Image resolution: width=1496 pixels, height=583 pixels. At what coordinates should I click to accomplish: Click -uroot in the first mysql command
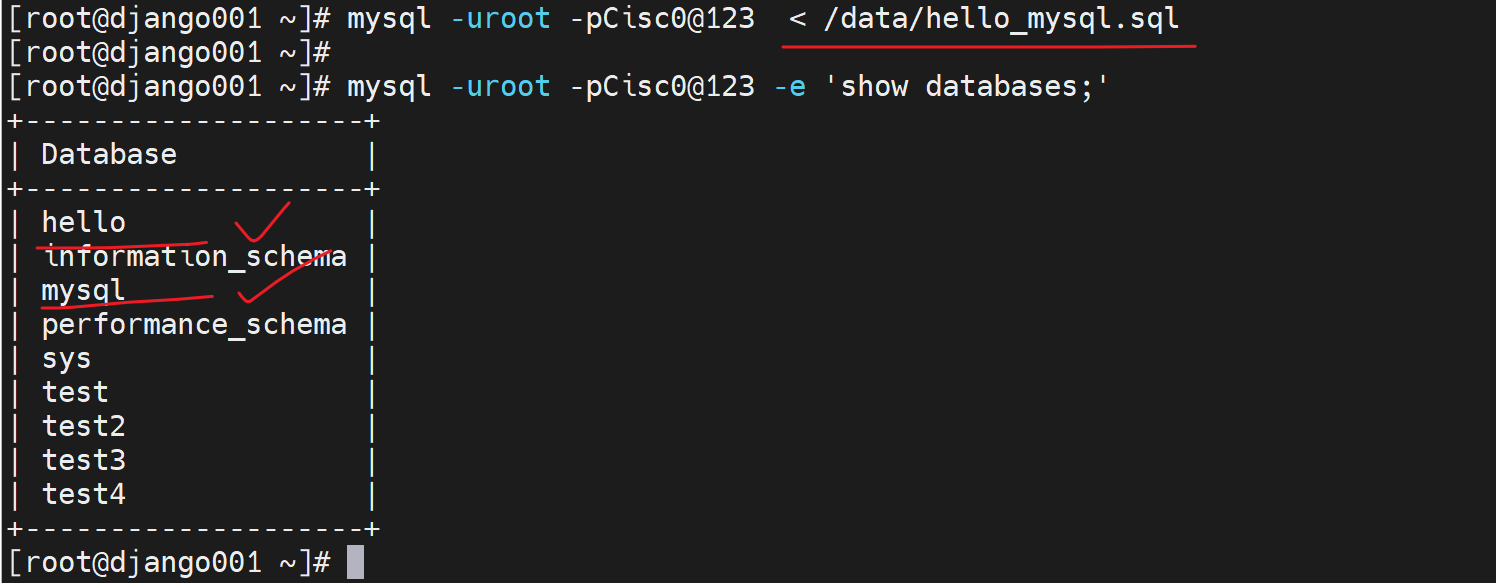[x=500, y=19]
